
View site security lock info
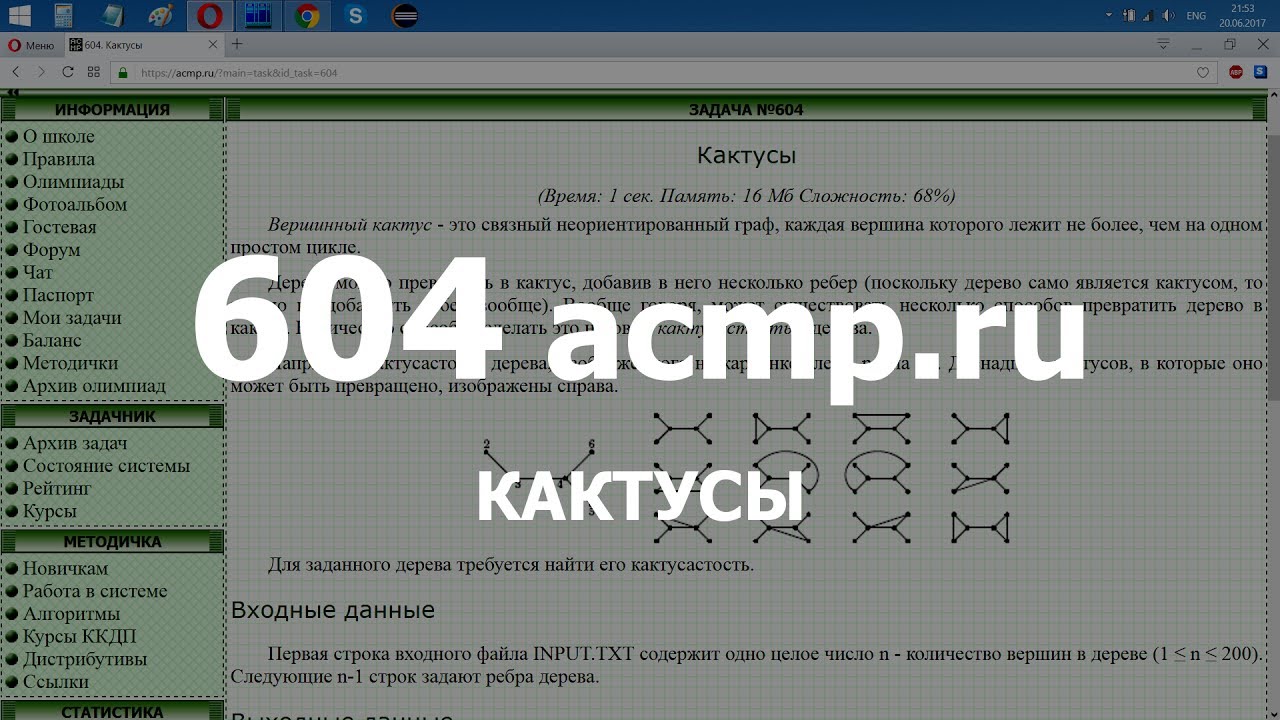coord(124,72)
